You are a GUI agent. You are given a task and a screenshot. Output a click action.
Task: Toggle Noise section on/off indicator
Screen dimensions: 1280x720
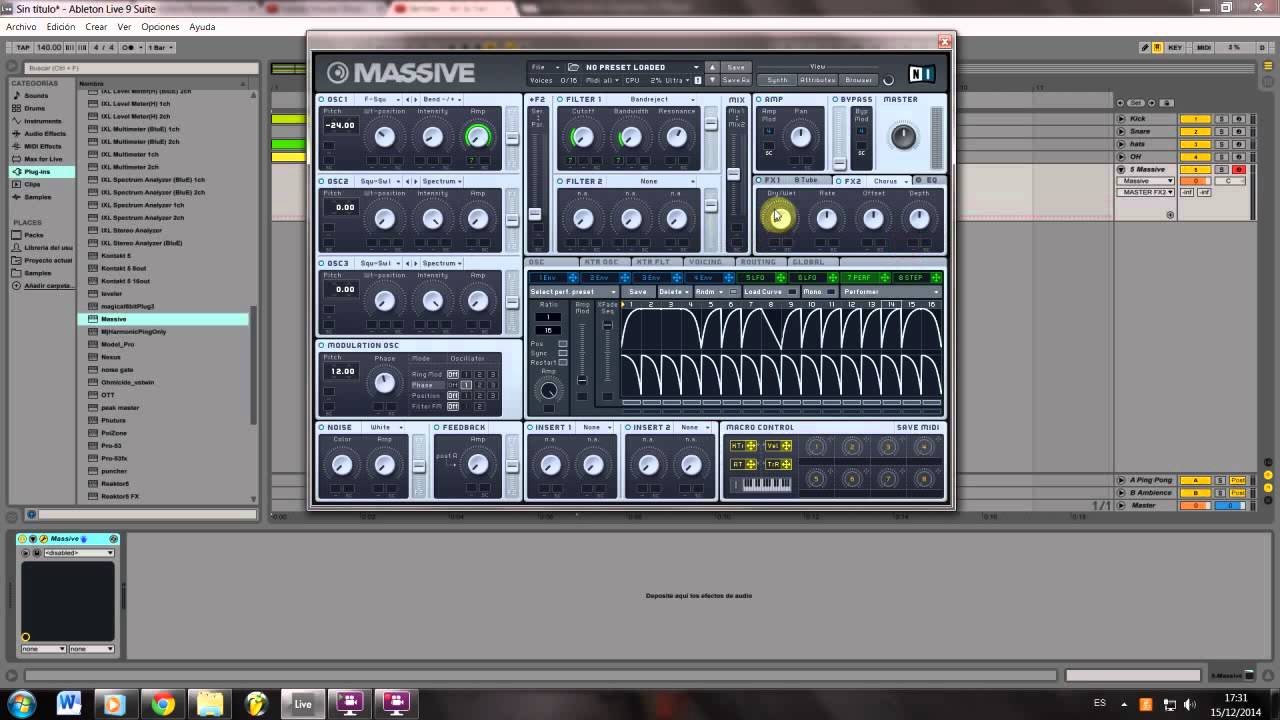(x=322, y=428)
